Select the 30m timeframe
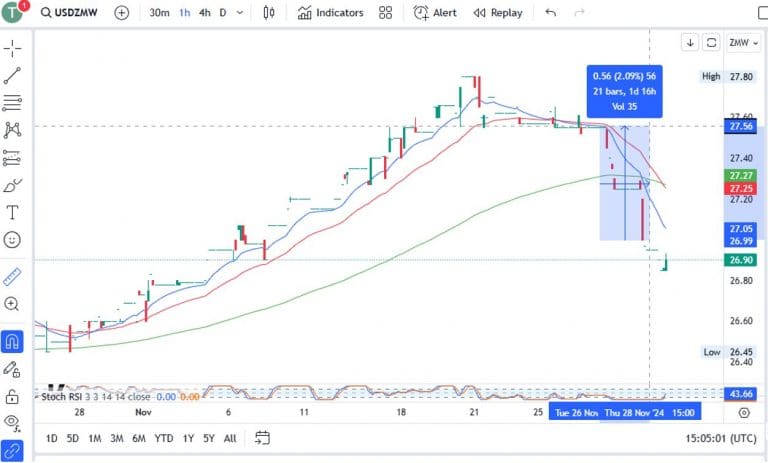Image resolution: width=768 pixels, height=463 pixels. click(x=159, y=13)
